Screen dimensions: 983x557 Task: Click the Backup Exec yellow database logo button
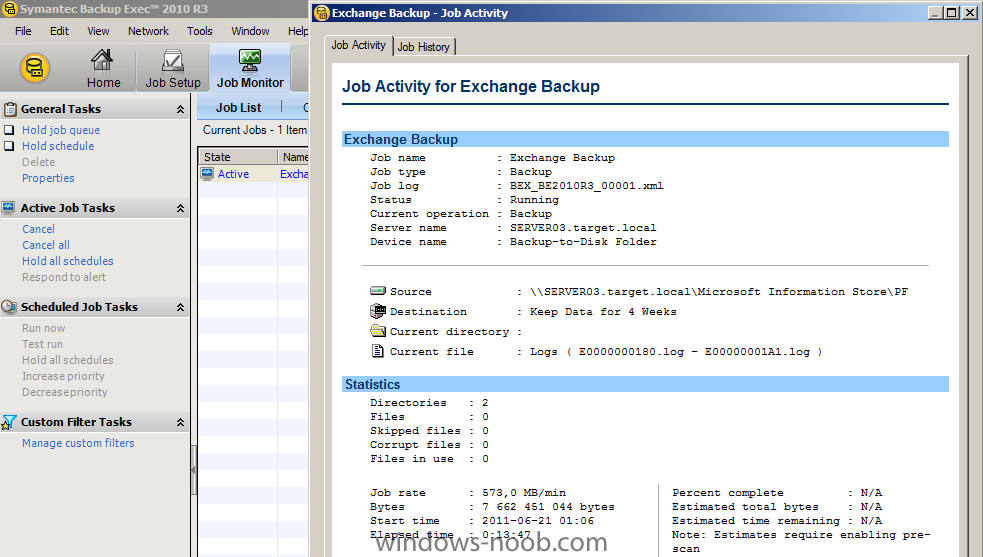(x=35, y=68)
